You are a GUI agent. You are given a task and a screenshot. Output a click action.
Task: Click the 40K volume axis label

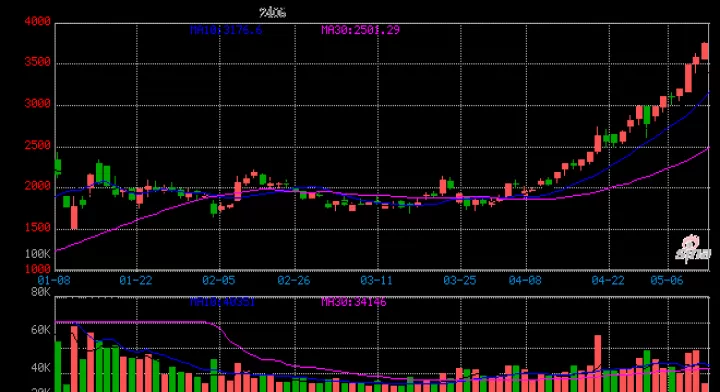point(40,368)
